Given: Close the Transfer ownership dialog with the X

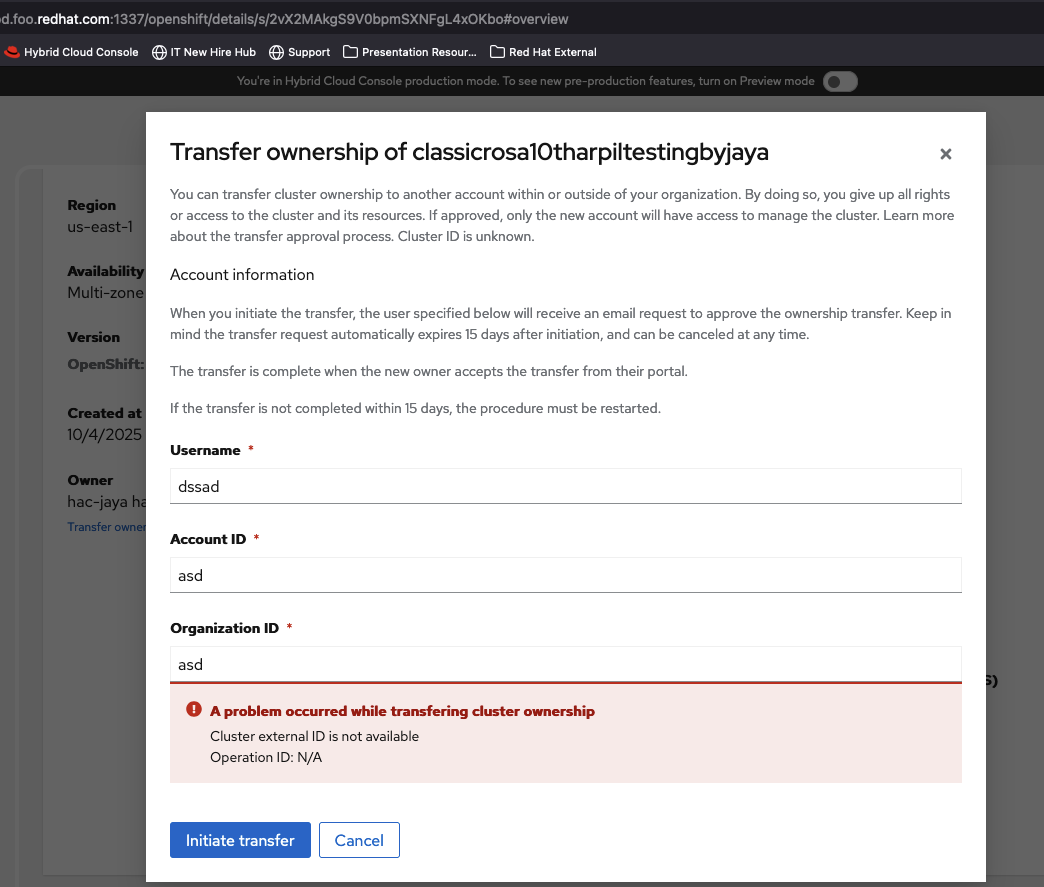Looking at the screenshot, I should (946, 154).
